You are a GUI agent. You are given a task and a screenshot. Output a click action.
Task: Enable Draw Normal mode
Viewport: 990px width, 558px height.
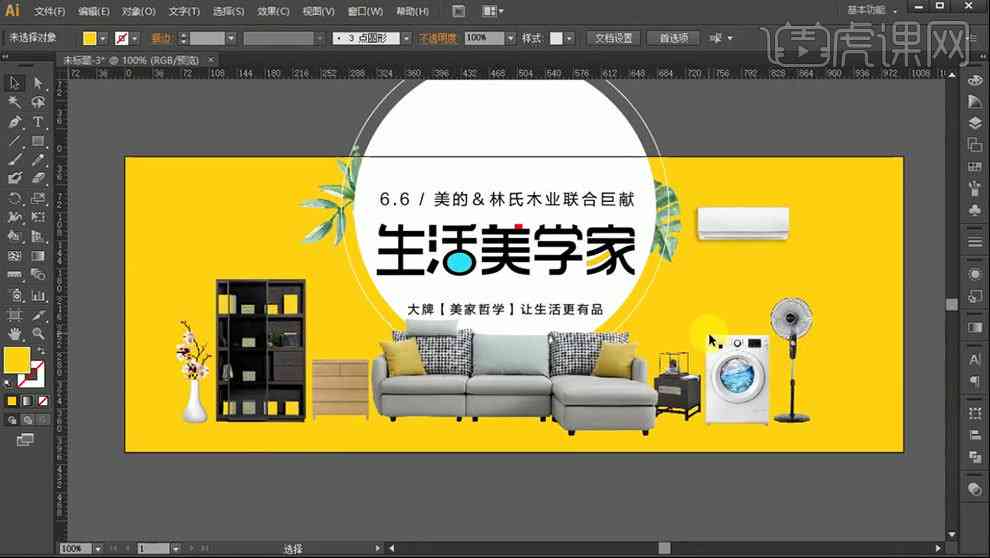(x=12, y=420)
